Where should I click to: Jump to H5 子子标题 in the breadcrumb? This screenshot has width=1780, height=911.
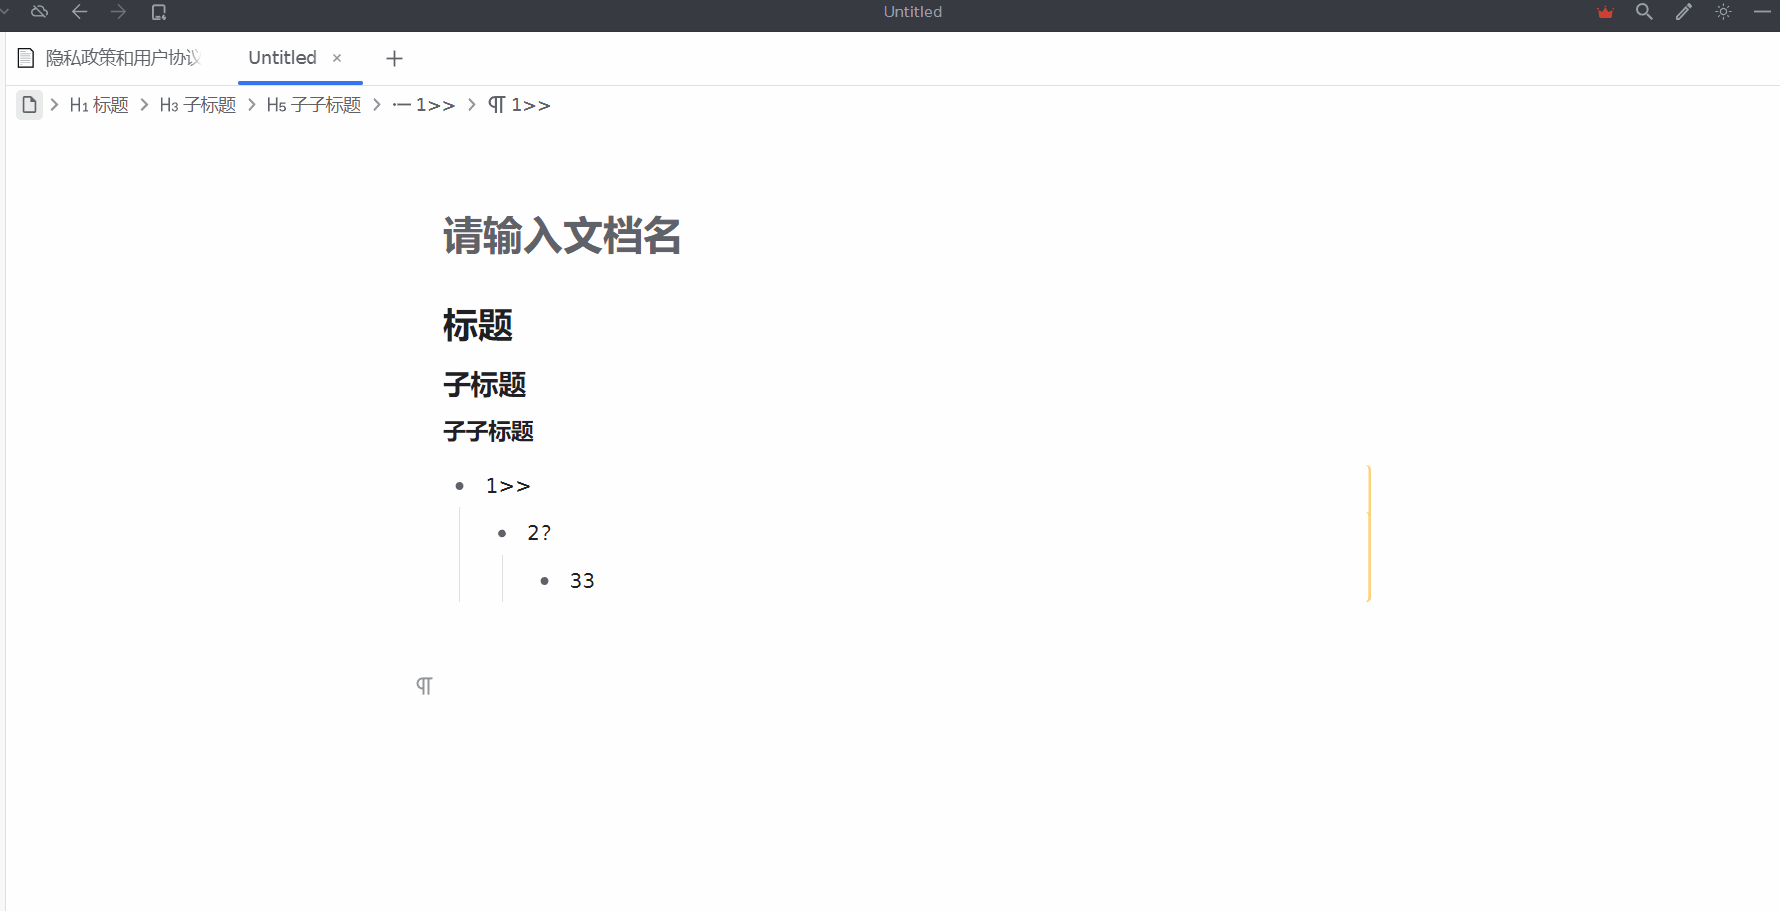(x=314, y=105)
